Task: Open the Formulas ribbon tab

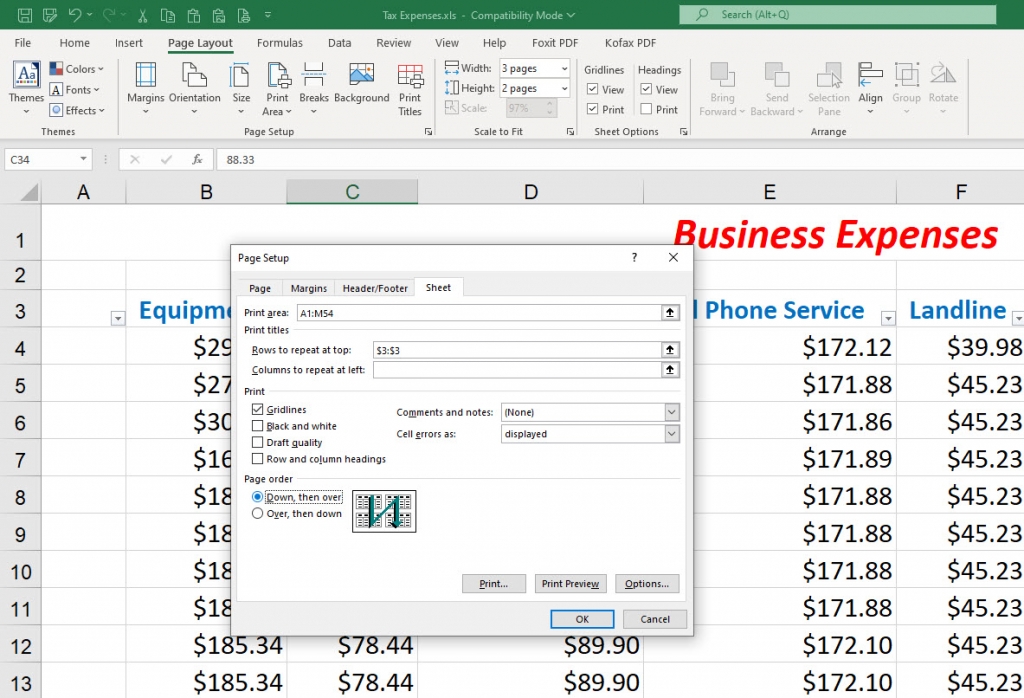Action: click(279, 42)
